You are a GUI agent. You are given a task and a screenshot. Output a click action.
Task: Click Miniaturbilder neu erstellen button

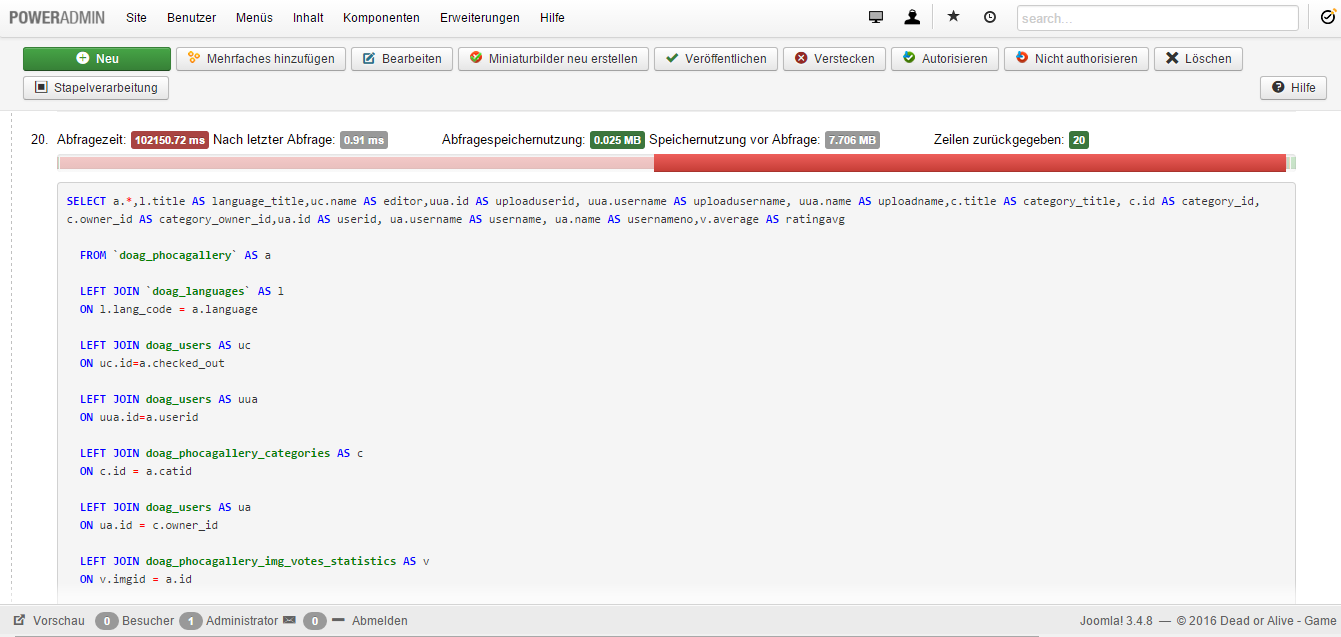click(x=554, y=59)
